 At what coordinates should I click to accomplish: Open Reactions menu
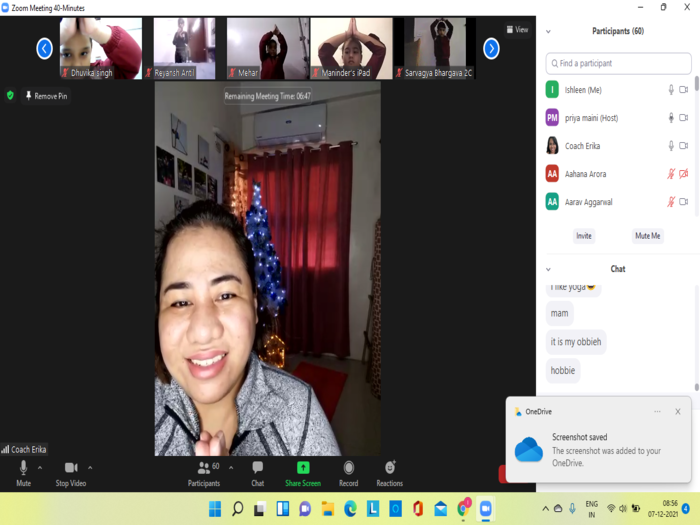click(x=390, y=474)
